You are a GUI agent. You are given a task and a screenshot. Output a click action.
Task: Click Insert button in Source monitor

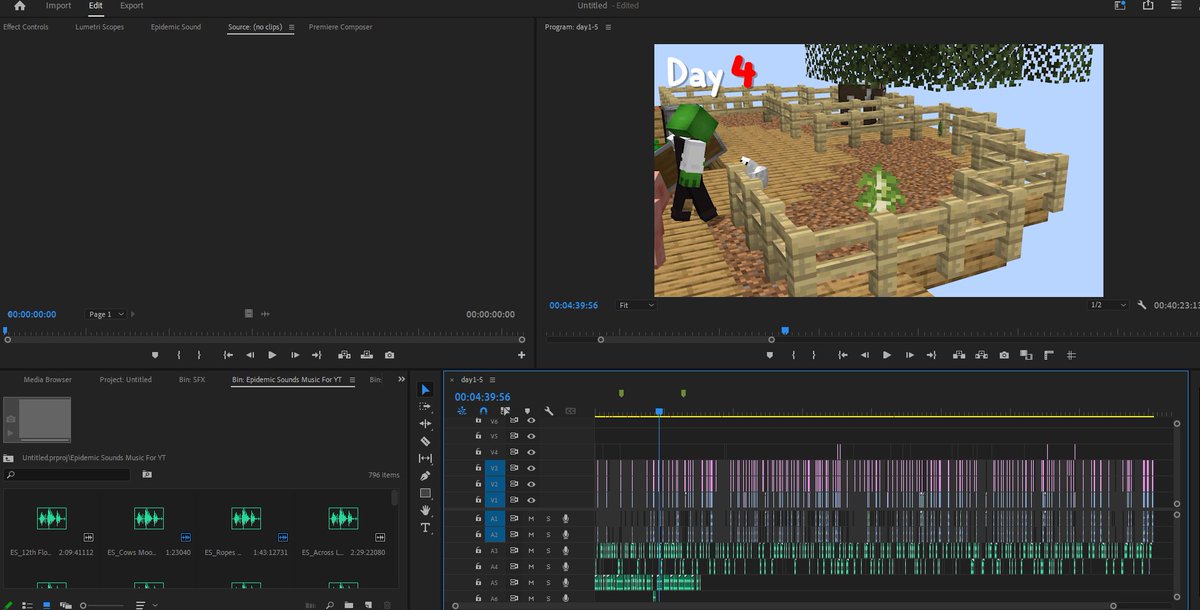tap(344, 355)
